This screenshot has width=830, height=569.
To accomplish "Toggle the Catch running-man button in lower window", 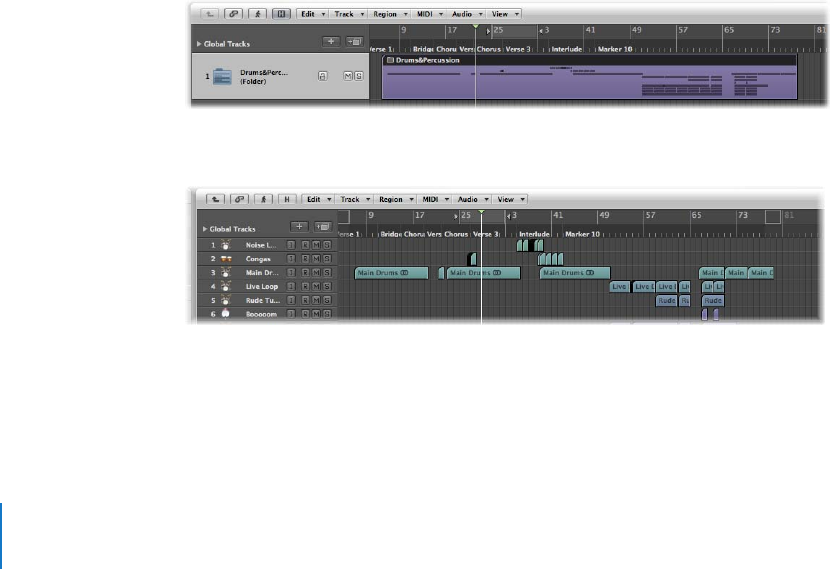I will coord(263,199).
